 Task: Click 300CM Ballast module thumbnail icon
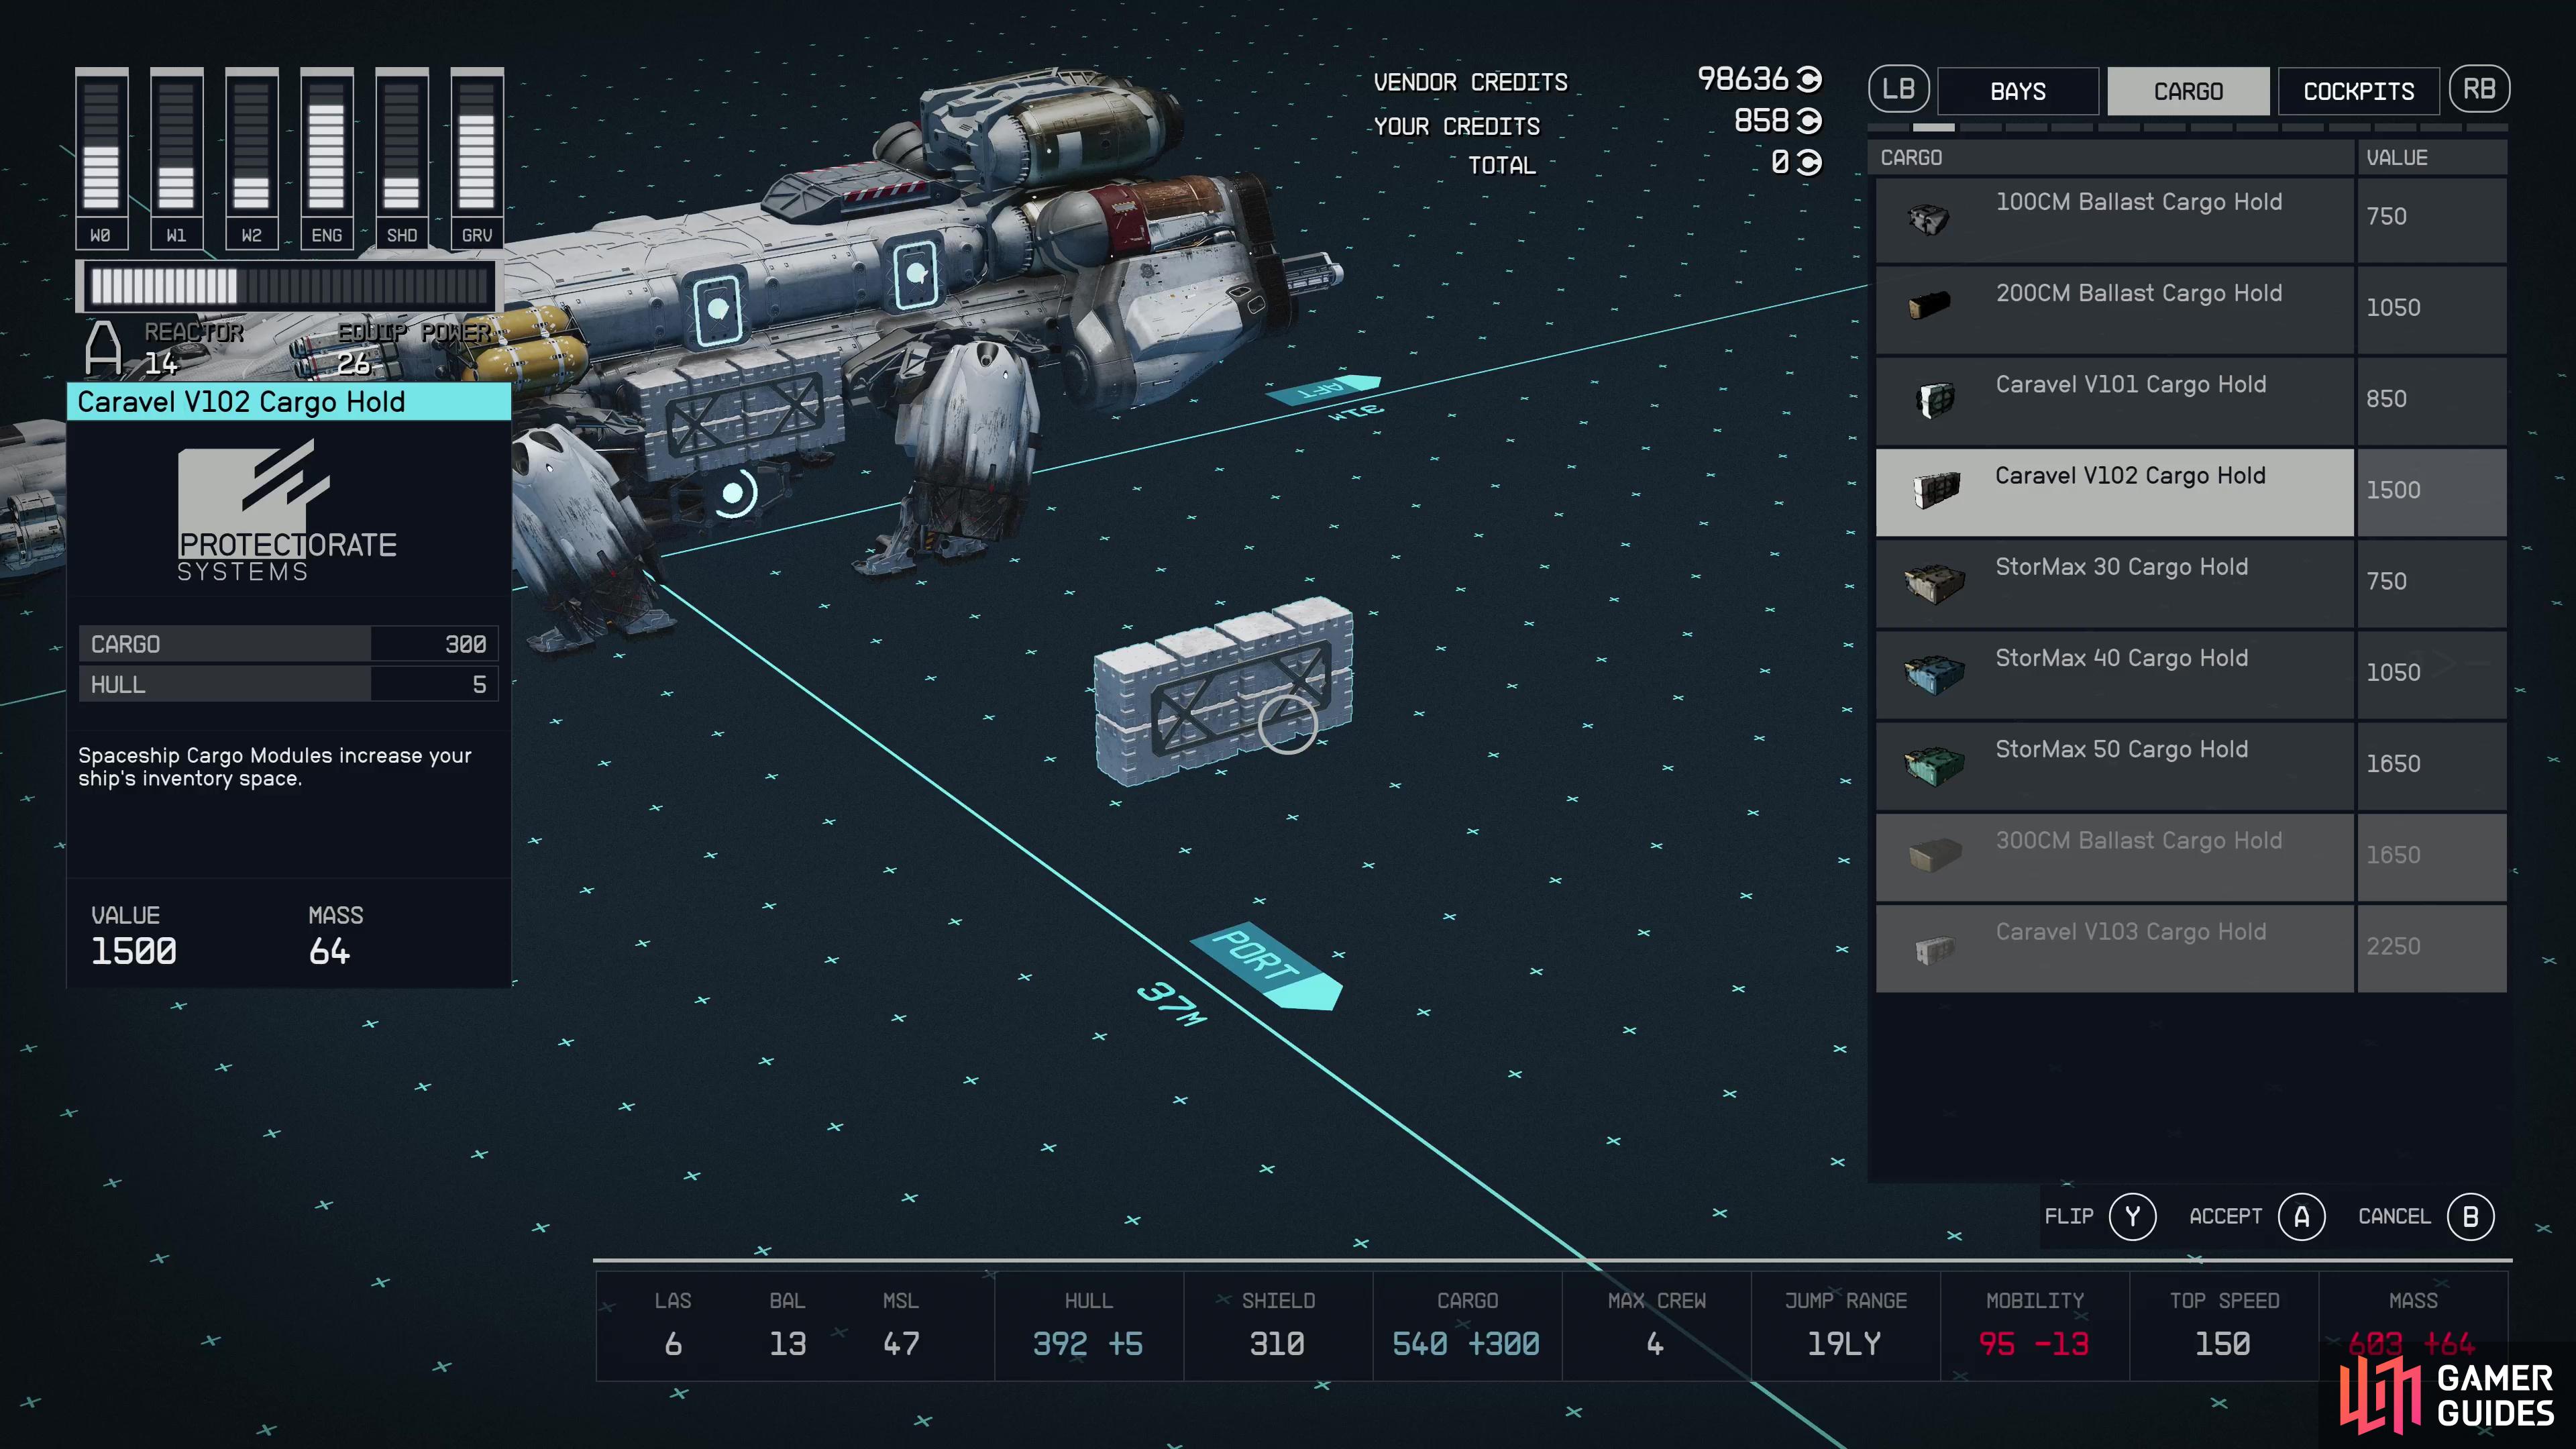1934,855
